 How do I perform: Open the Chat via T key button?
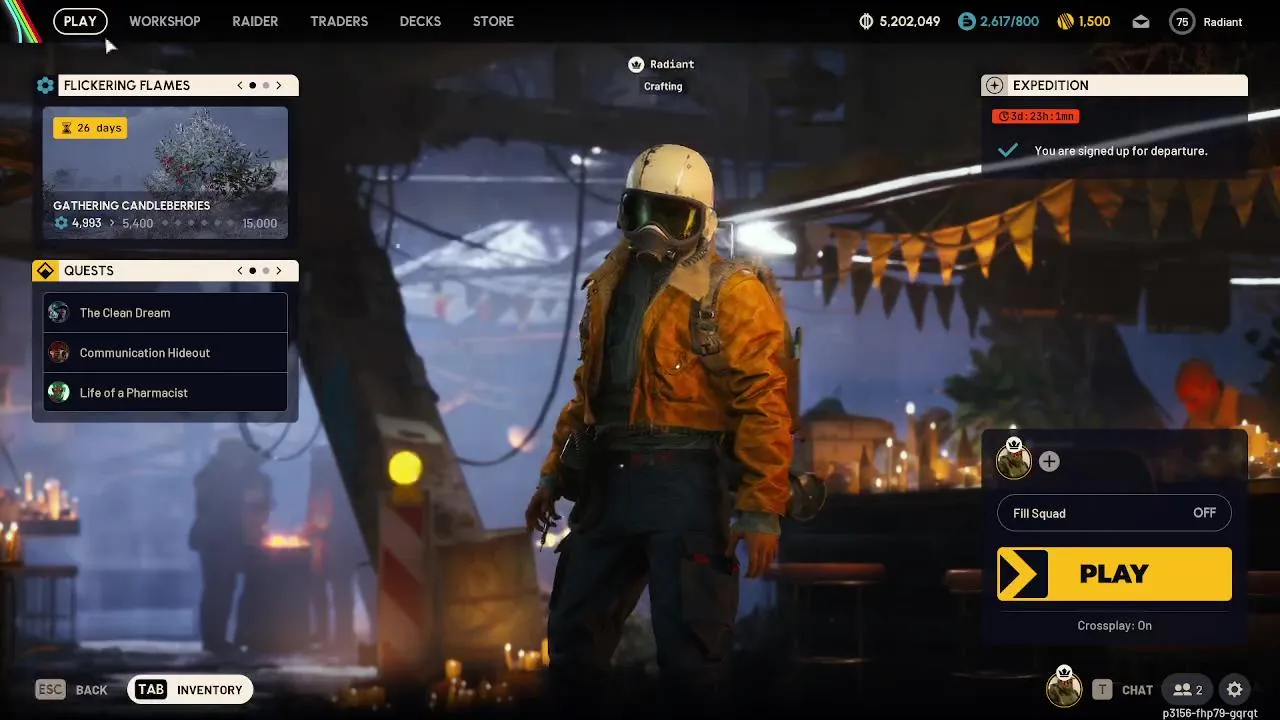click(x=1122, y=689)
